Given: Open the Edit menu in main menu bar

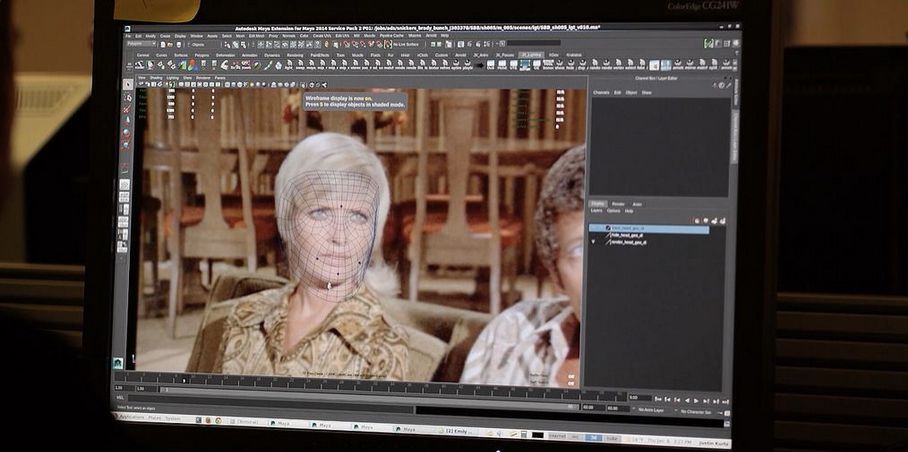Looking at the screenshot, I should [138, 36].
